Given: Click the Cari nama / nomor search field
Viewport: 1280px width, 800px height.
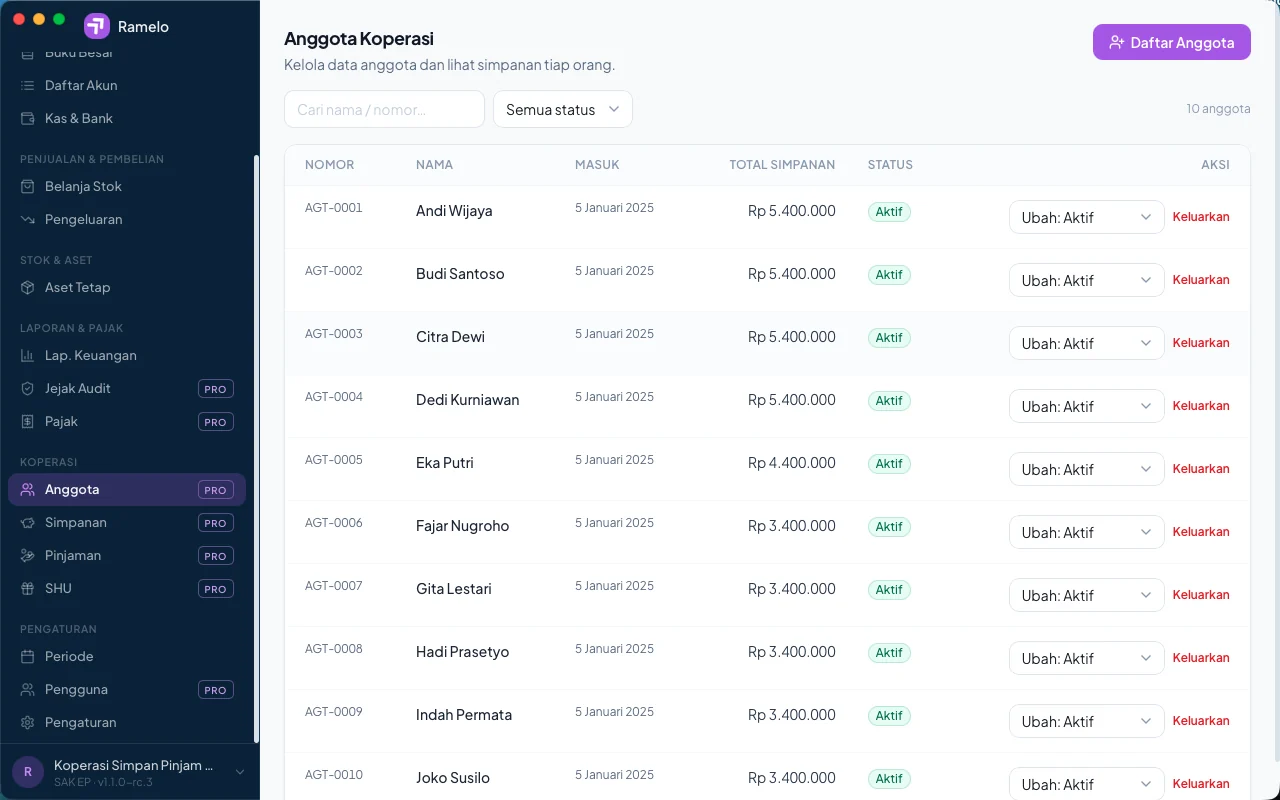Looking at the screenshot, I should coord(384,109).
